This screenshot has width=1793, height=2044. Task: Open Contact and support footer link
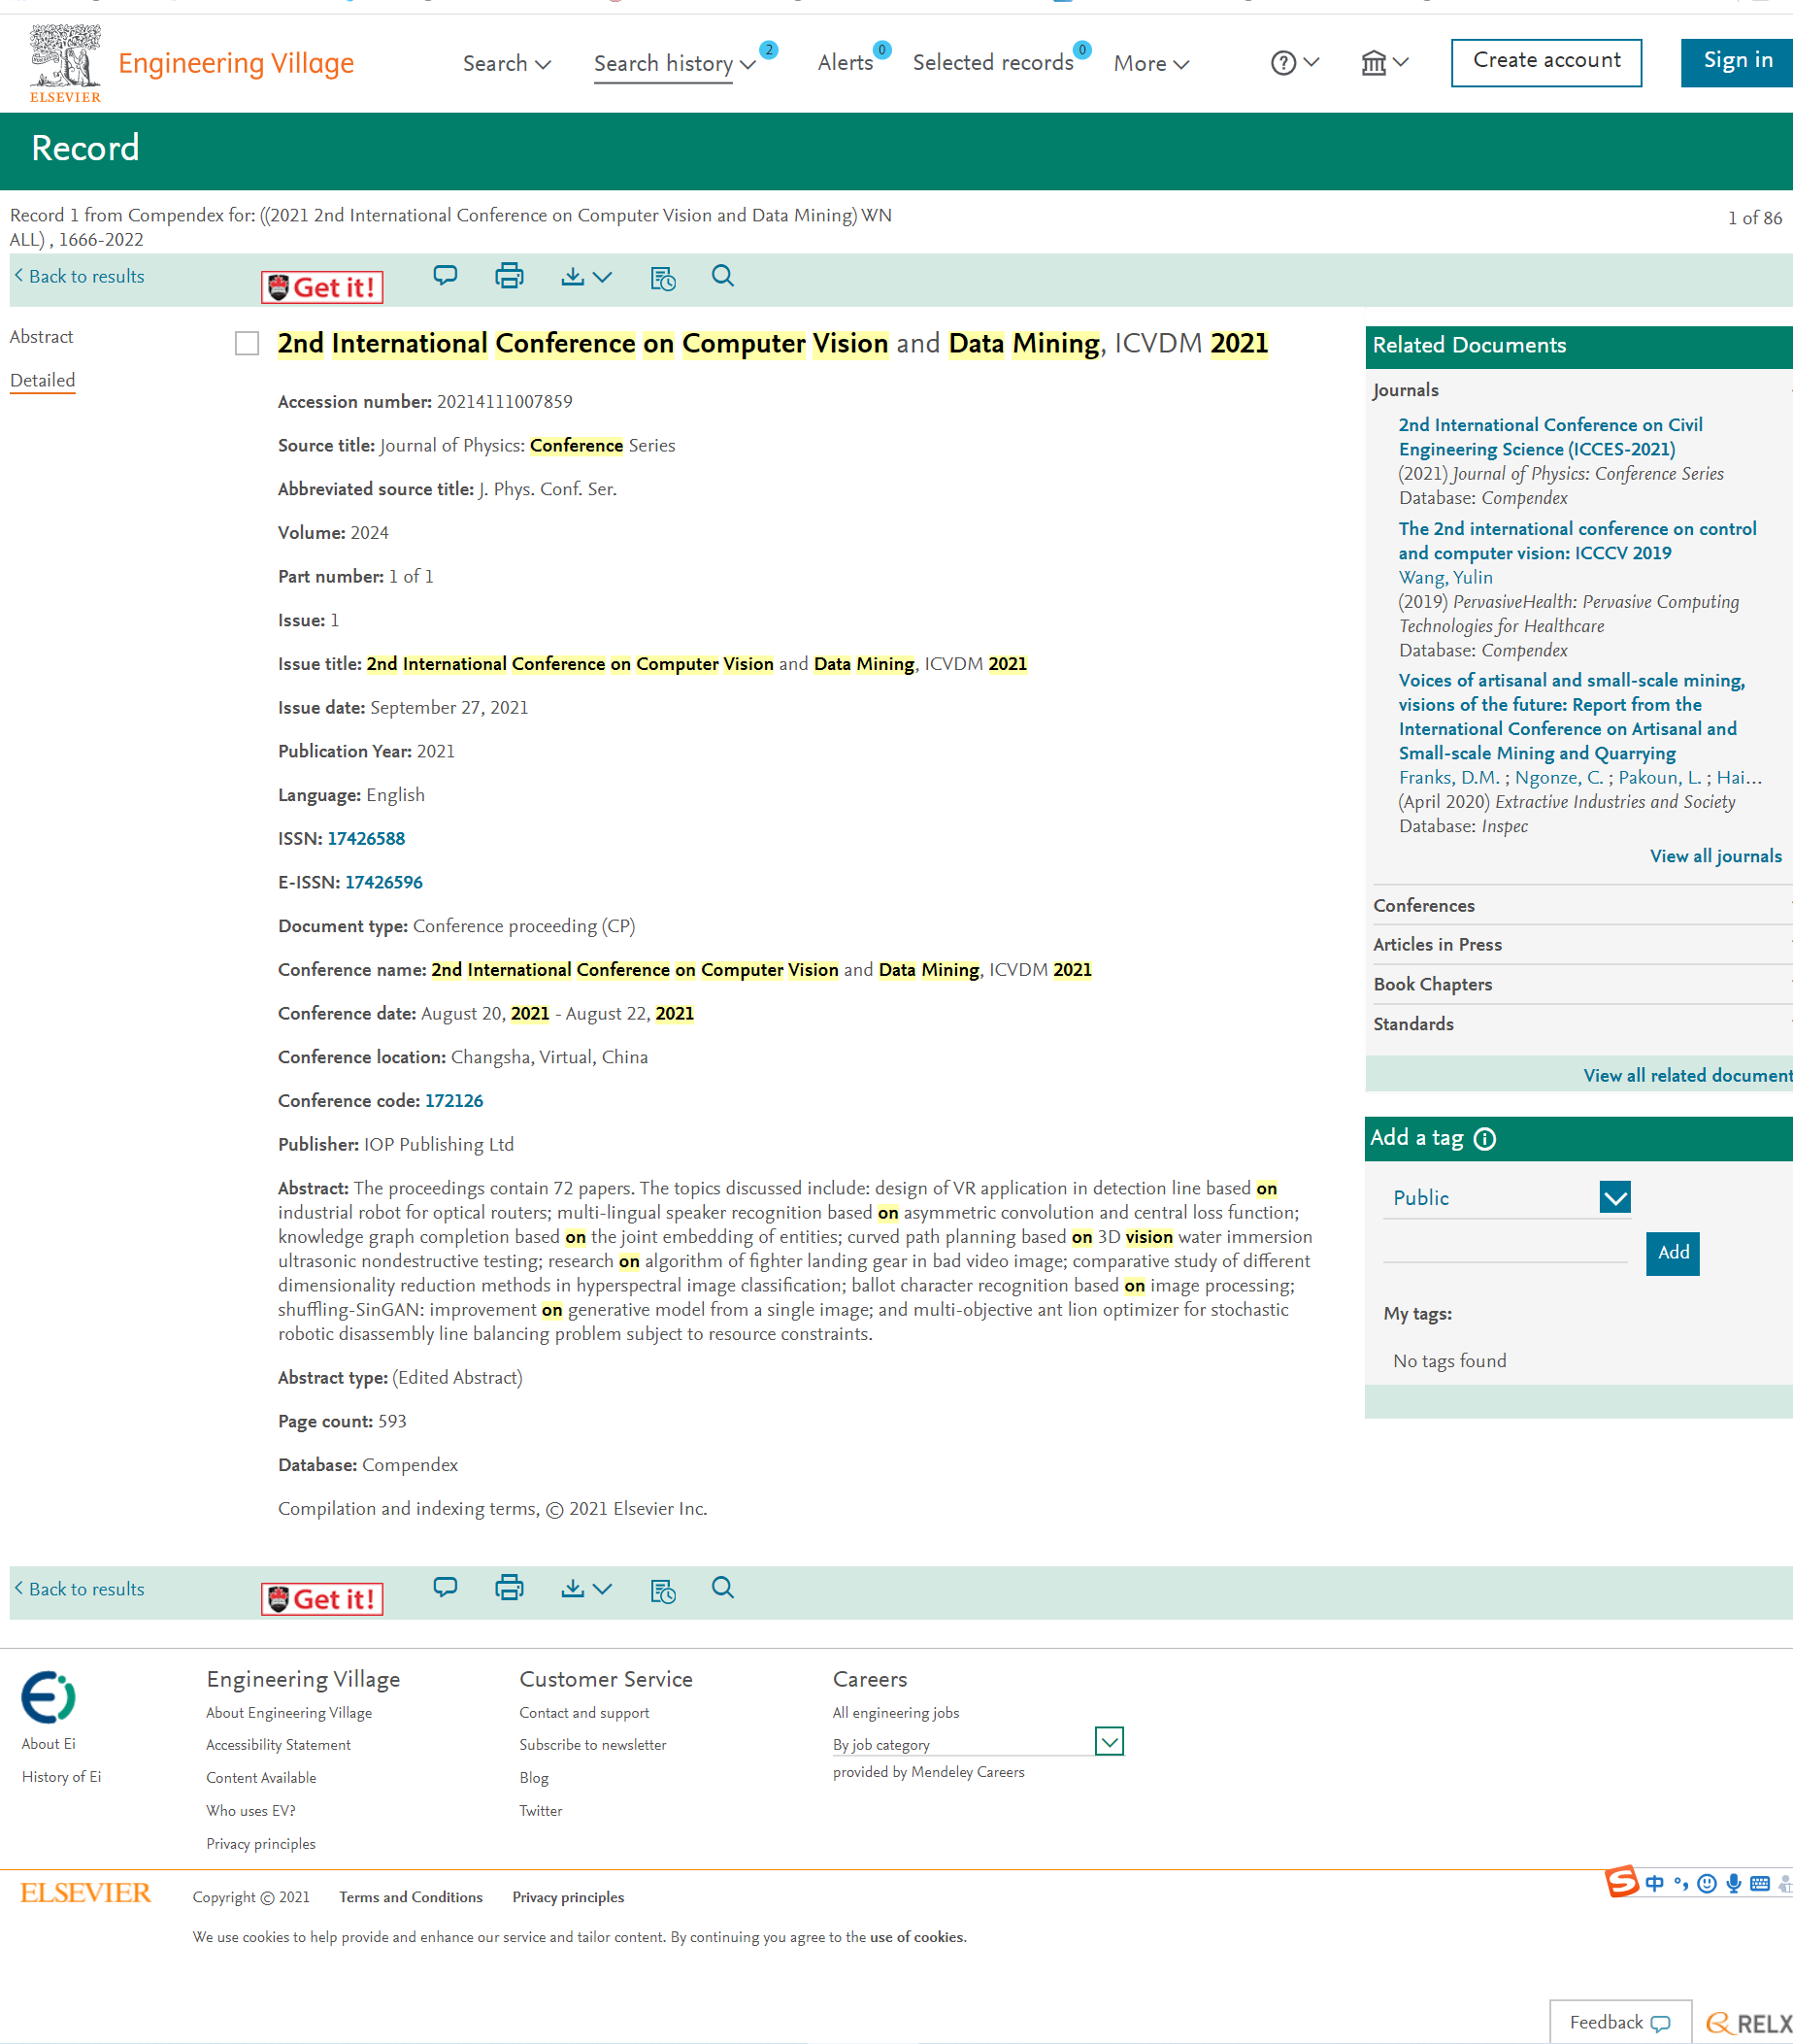pyautogui.click(x=584, y=1712)
